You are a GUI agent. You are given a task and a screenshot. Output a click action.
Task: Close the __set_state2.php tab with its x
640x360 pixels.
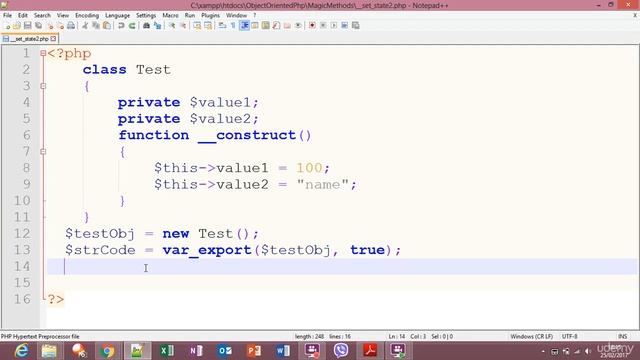coord(53,39)
